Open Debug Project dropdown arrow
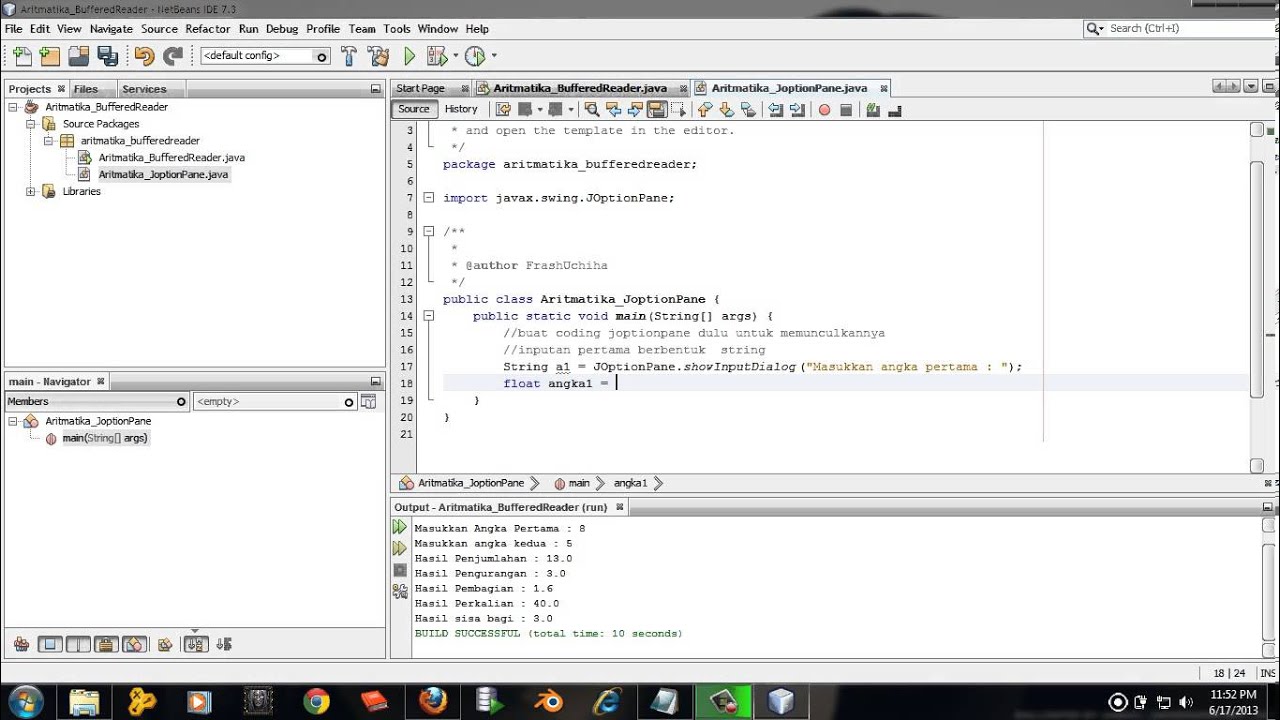Image resolution: width=1280 pixels, height=720 pixels. tap(455, 56)
